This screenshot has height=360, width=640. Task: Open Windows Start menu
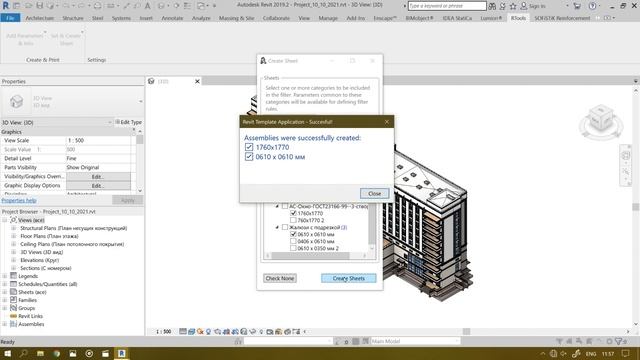[7, 353]
